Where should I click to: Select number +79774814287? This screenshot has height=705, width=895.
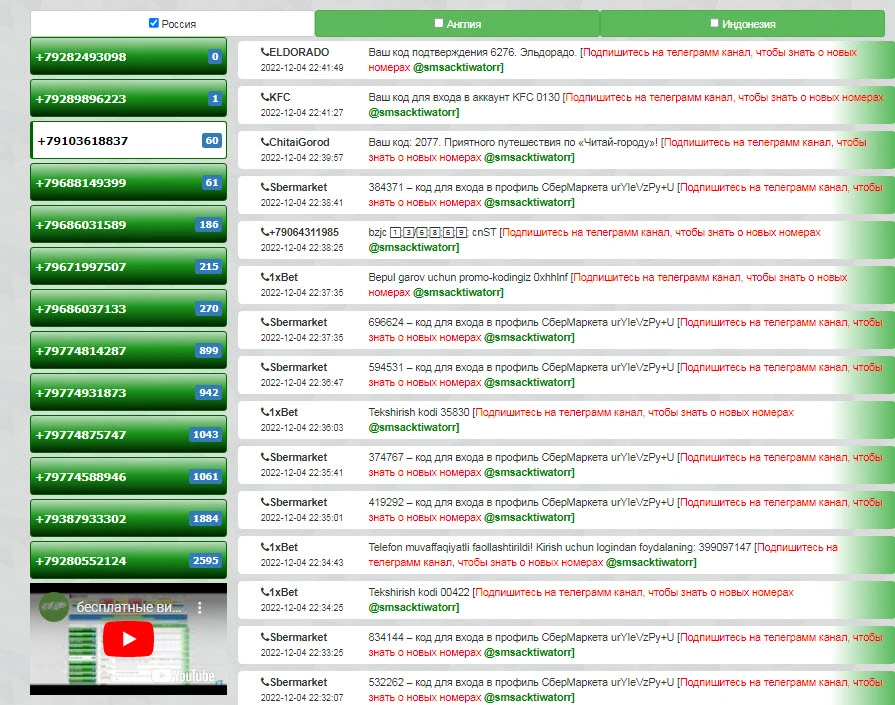(x=128, y=351)
